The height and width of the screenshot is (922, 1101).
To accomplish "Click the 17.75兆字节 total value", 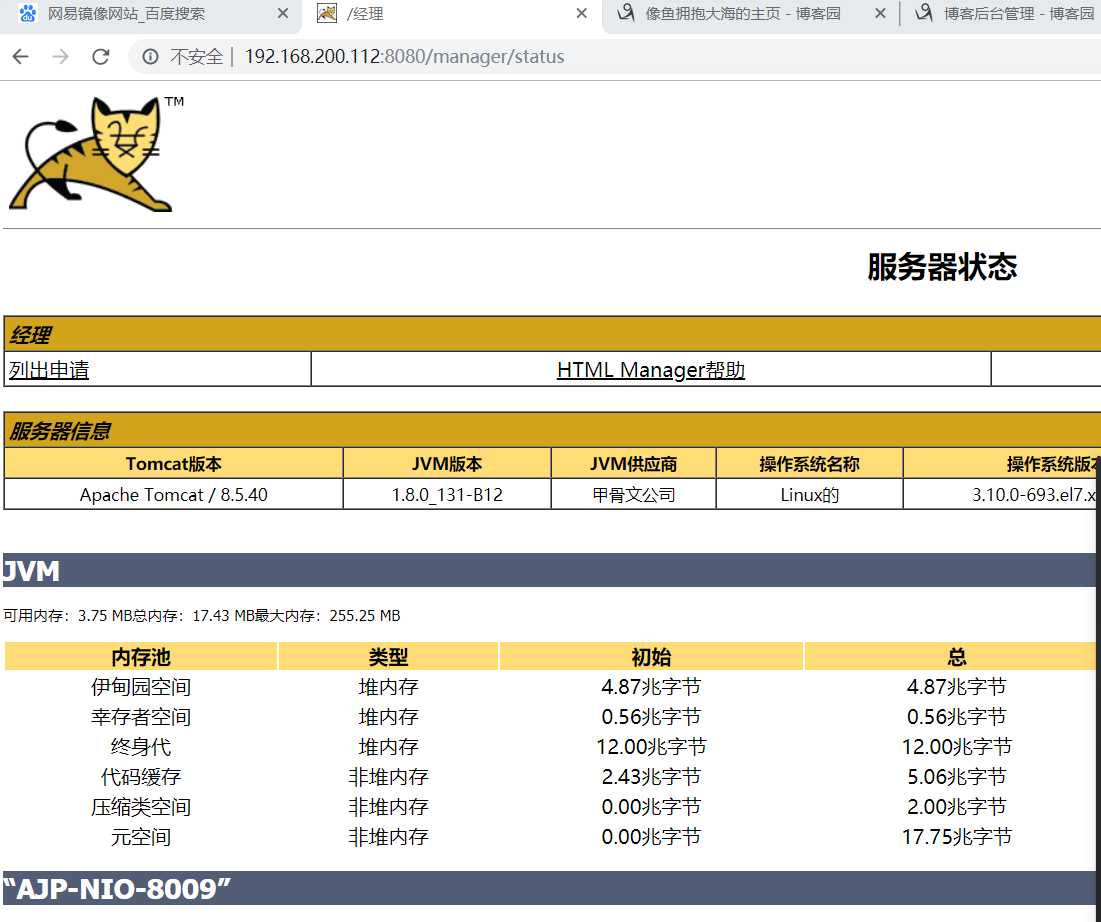I will click(x=956, y=837).
